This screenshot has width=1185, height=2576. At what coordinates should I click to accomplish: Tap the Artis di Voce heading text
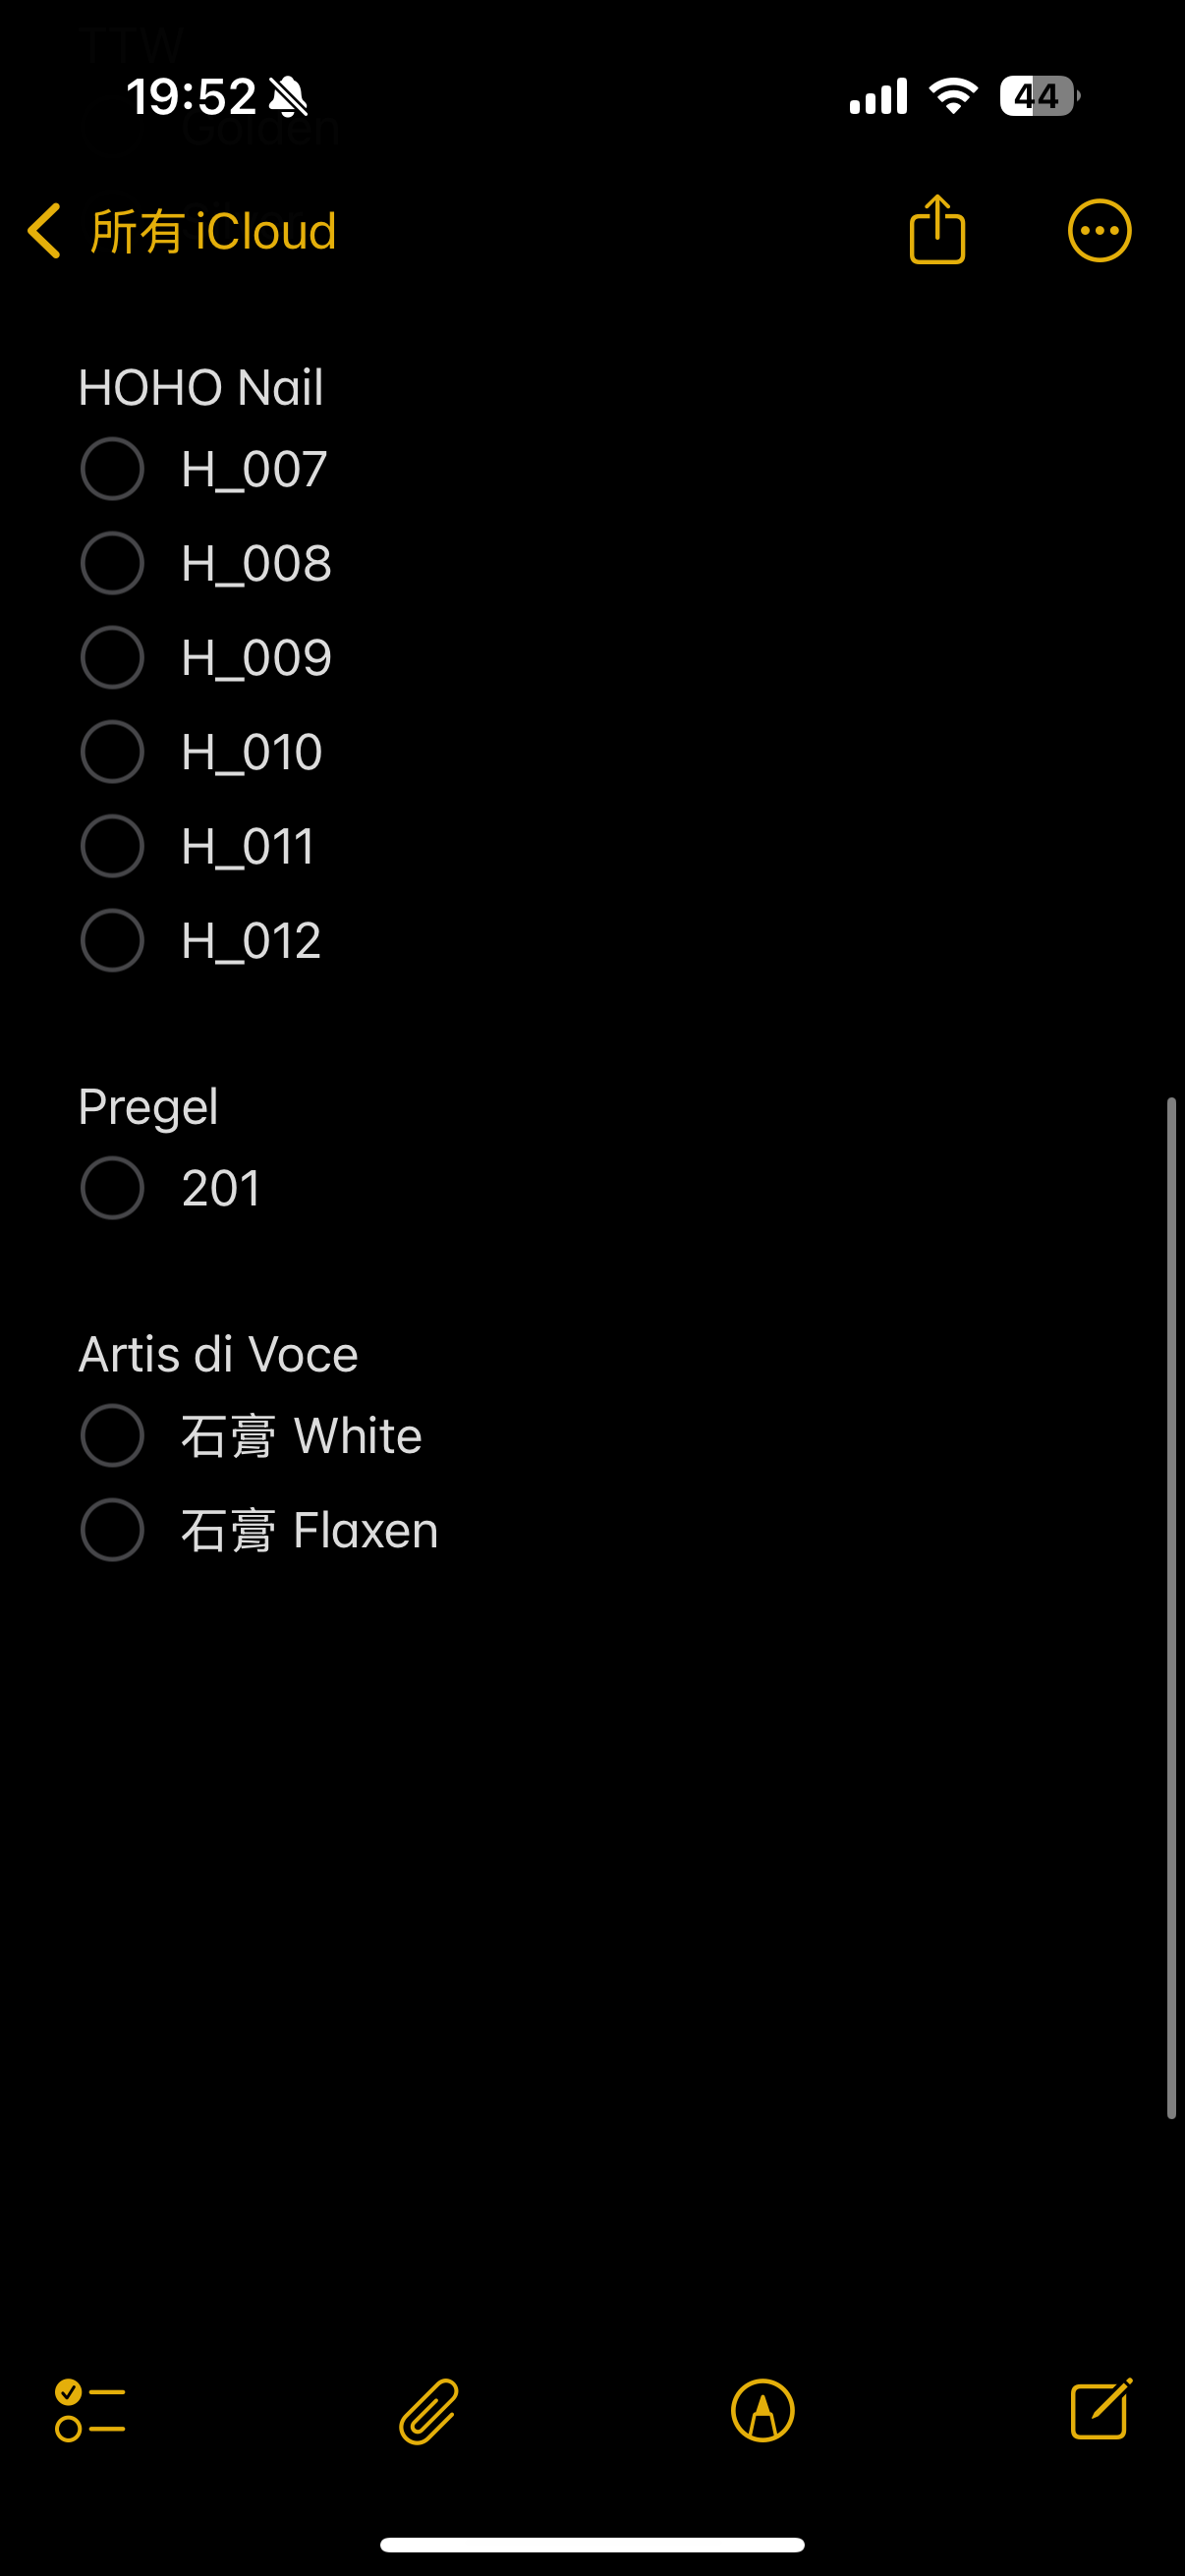(x=218, y=1354)
